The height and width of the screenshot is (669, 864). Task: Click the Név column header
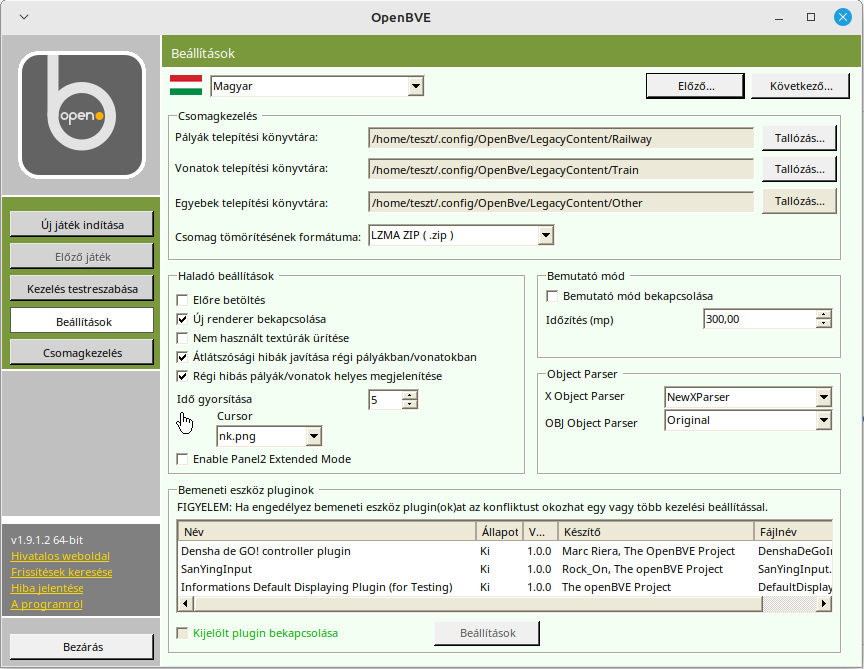tap(327, 532)
